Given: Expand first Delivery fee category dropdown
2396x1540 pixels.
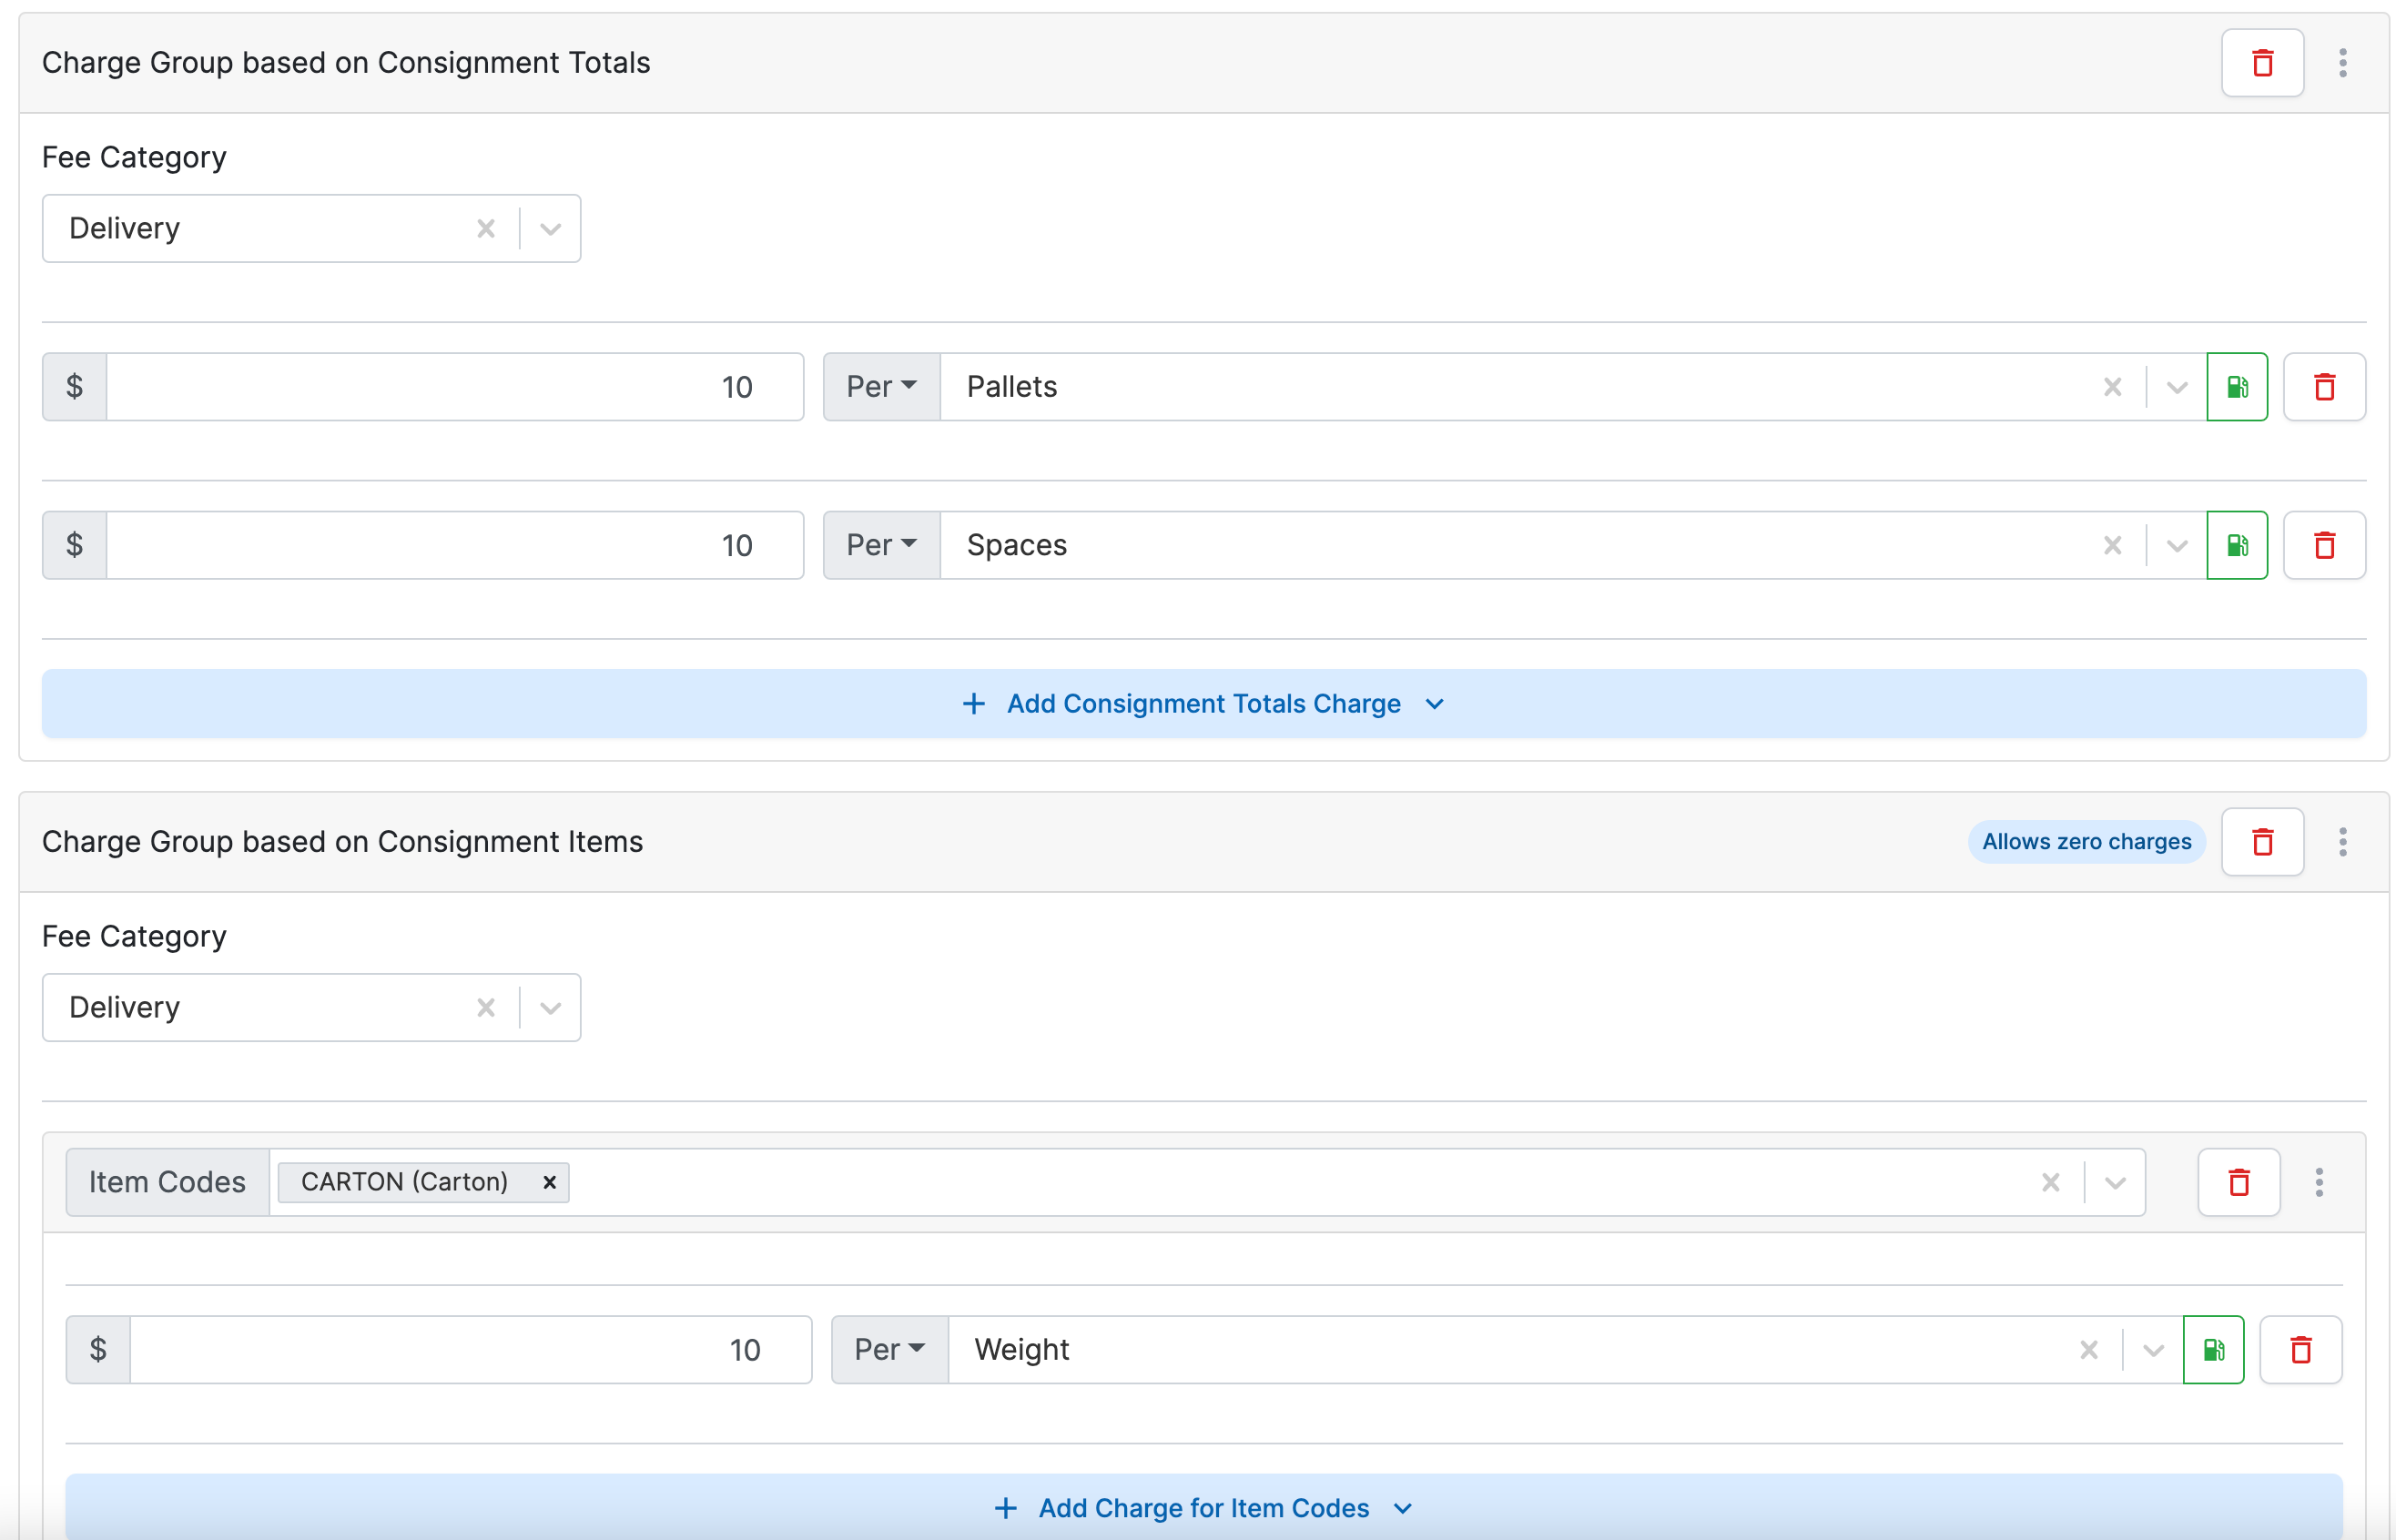Looking at the screenshot, I should (550, 229).
